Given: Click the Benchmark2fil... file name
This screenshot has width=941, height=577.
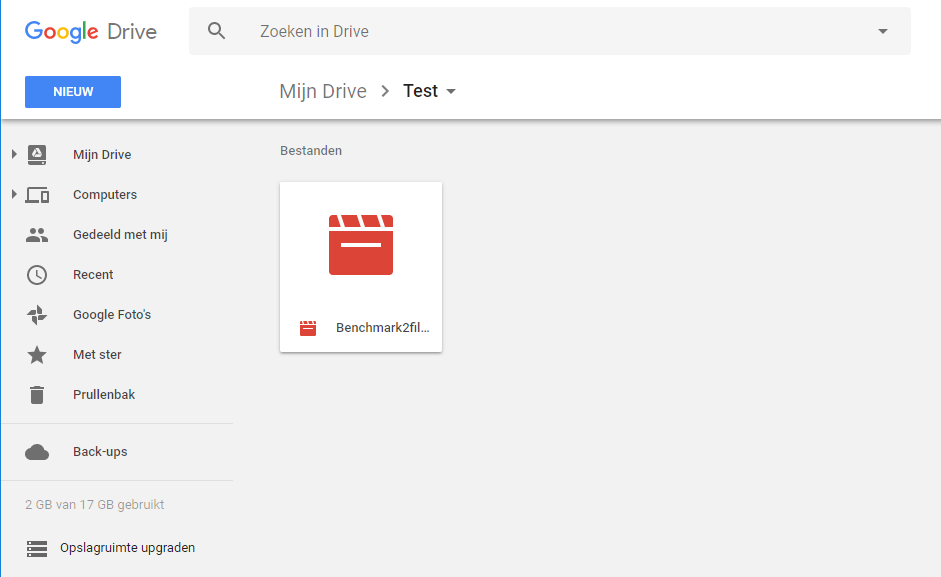Looking at the screenshot, I should tap(383, 328).
